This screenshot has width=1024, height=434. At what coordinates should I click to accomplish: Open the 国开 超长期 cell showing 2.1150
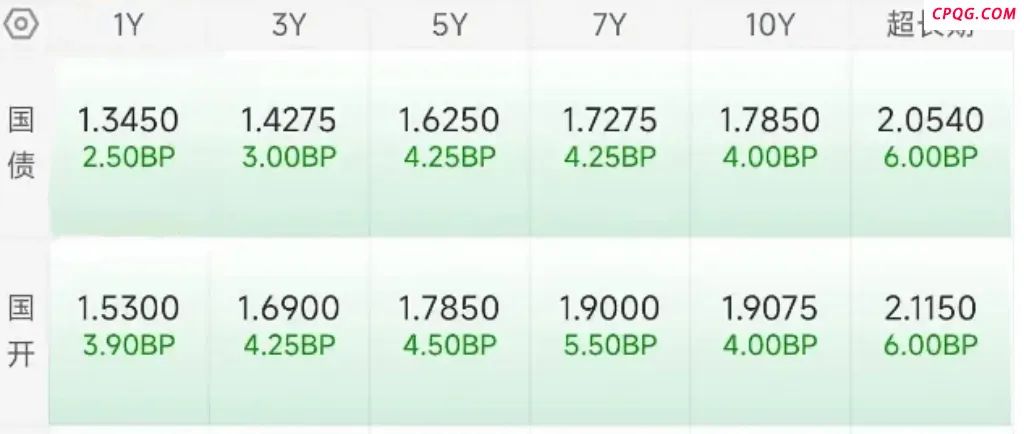(x=931, y=332)
